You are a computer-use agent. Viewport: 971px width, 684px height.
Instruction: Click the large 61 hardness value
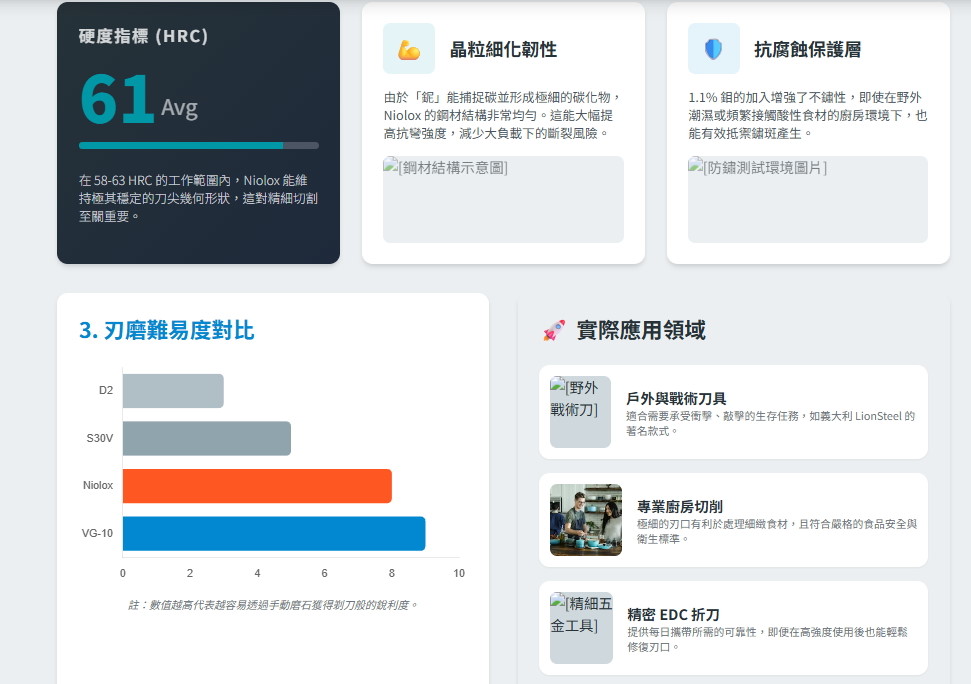pyautogui.click(x=117, y=101)
